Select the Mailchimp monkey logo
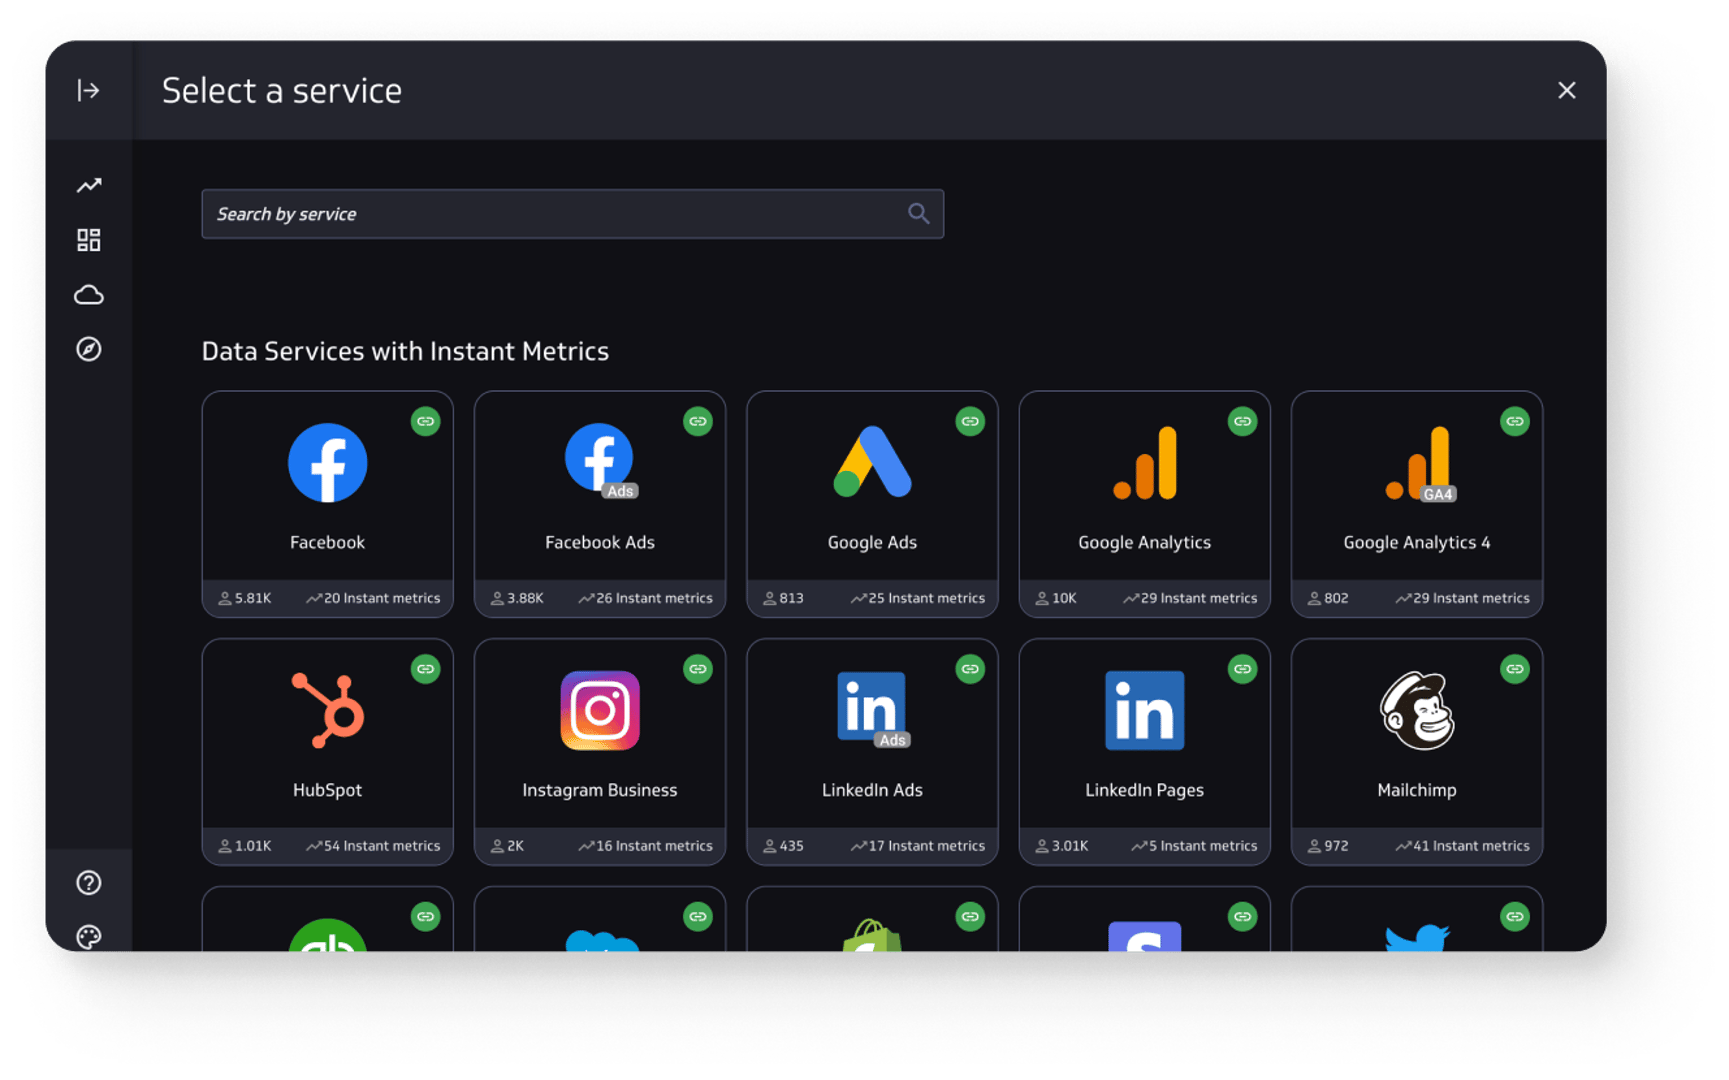This screenshot has width=1729, height=1080. (1417, 710)
